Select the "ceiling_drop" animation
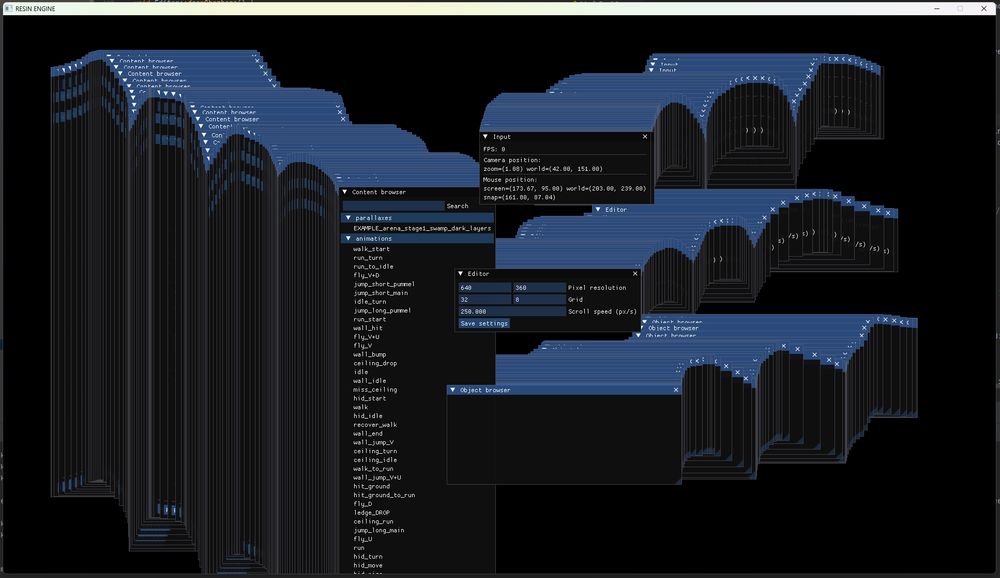 click(375, 363)
